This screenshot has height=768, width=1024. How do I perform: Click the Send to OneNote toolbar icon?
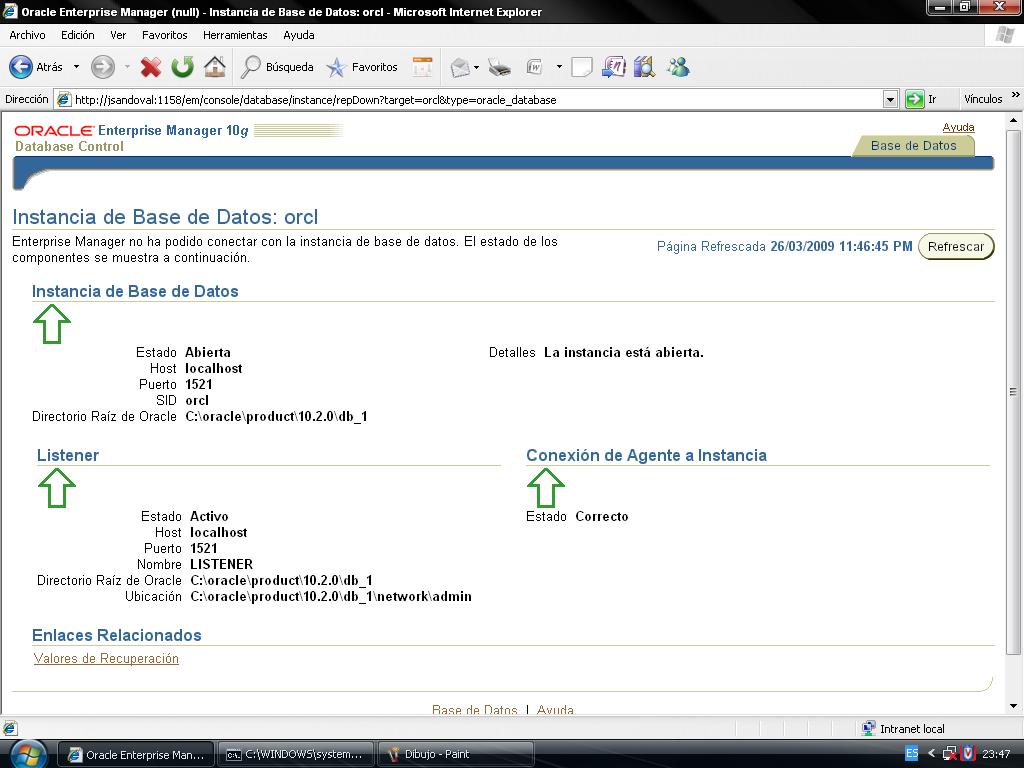613,67
